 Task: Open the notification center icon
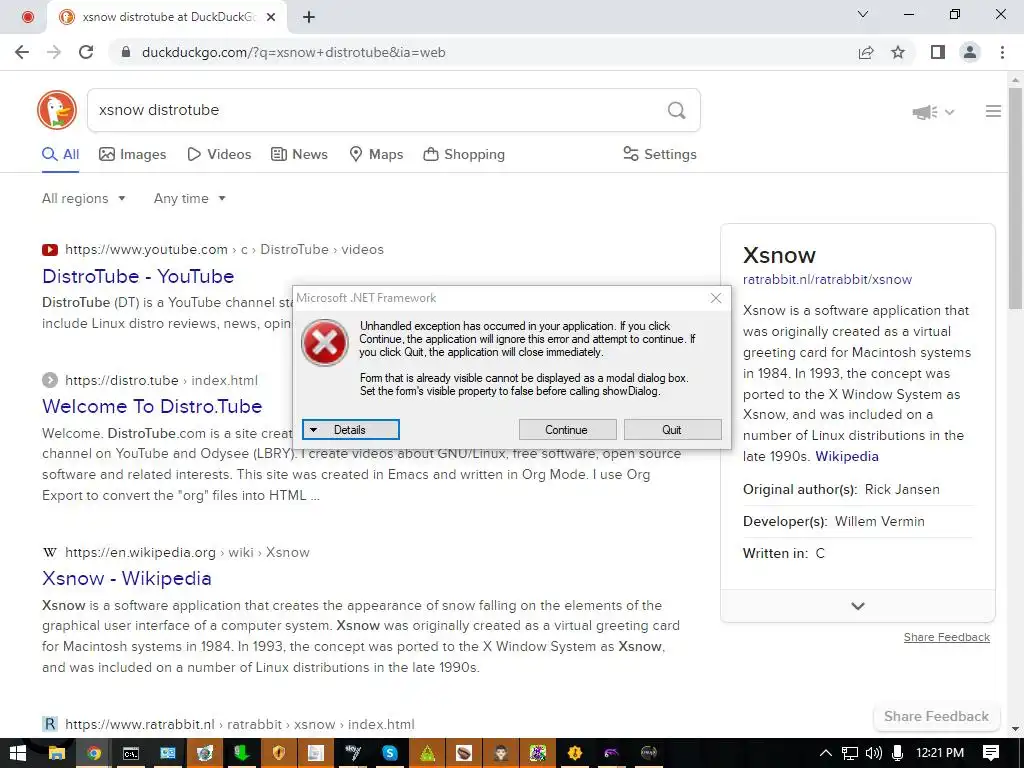[x=991, y=753]
